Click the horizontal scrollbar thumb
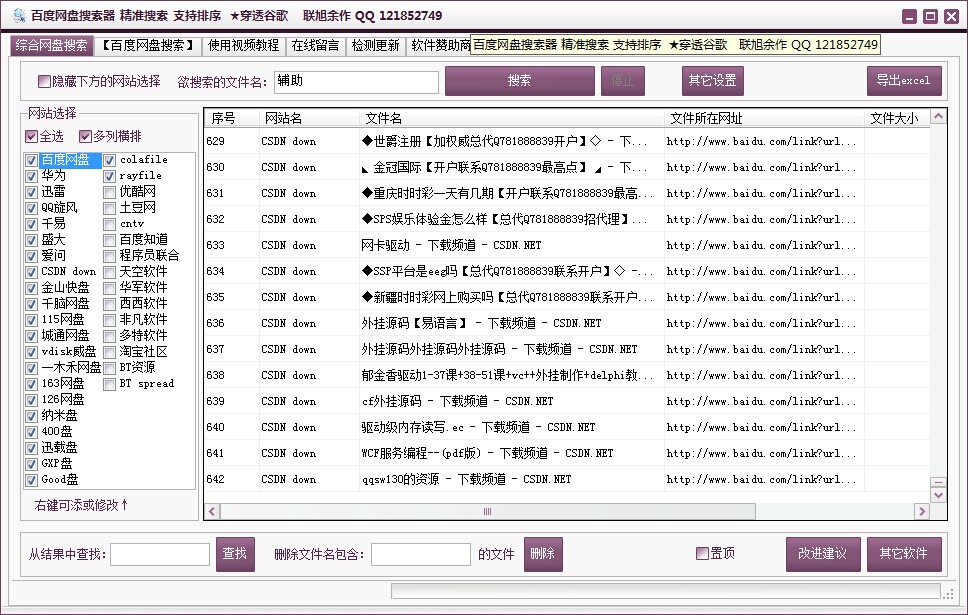The height and width of the screenshot is (615, 968). tap(488, 511)
